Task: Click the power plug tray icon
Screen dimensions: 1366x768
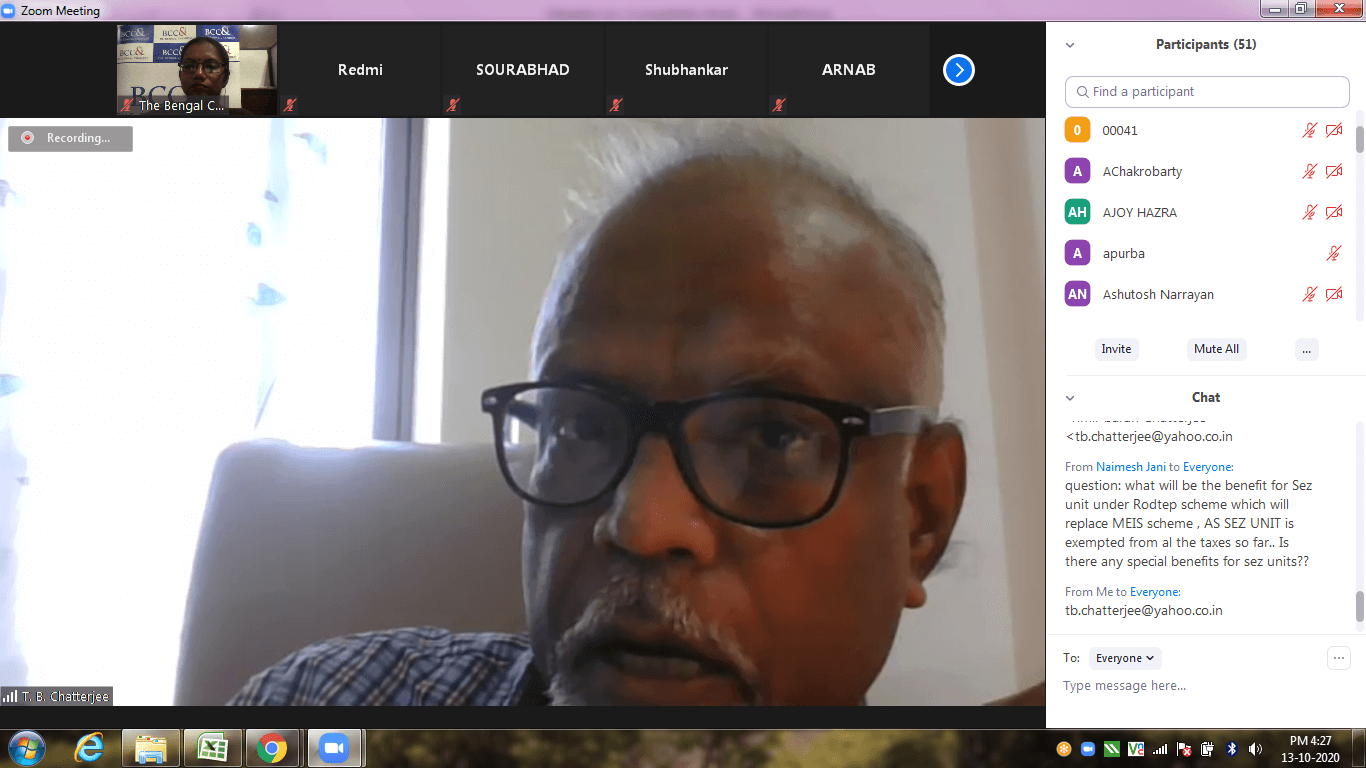Action: pyautogui.click(x=1208, y=749)
